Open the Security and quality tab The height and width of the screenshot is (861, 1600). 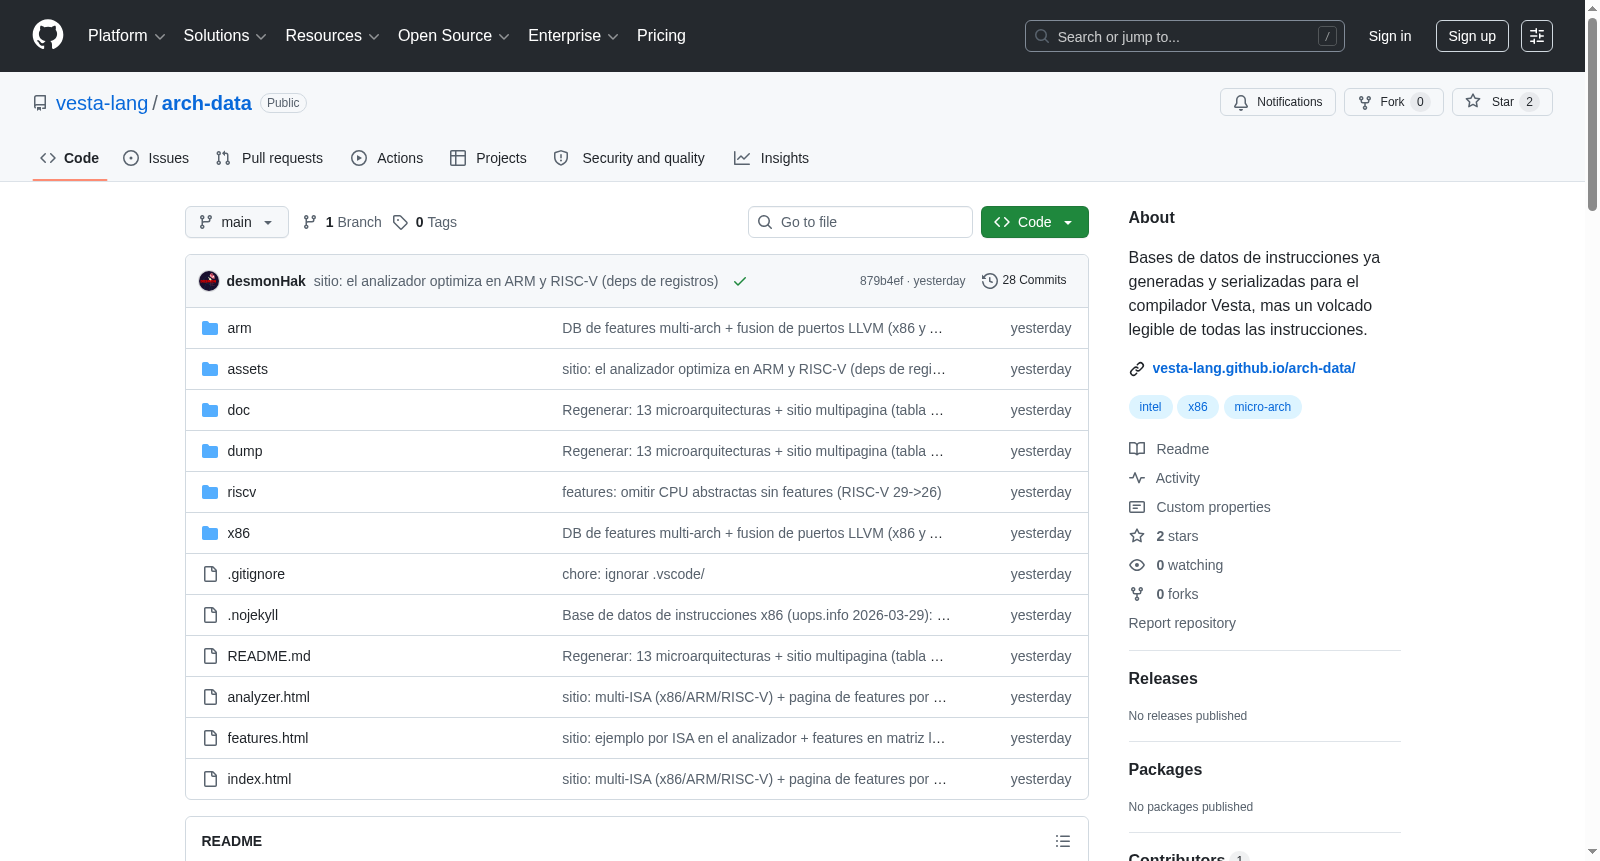[x=629, y=158]
